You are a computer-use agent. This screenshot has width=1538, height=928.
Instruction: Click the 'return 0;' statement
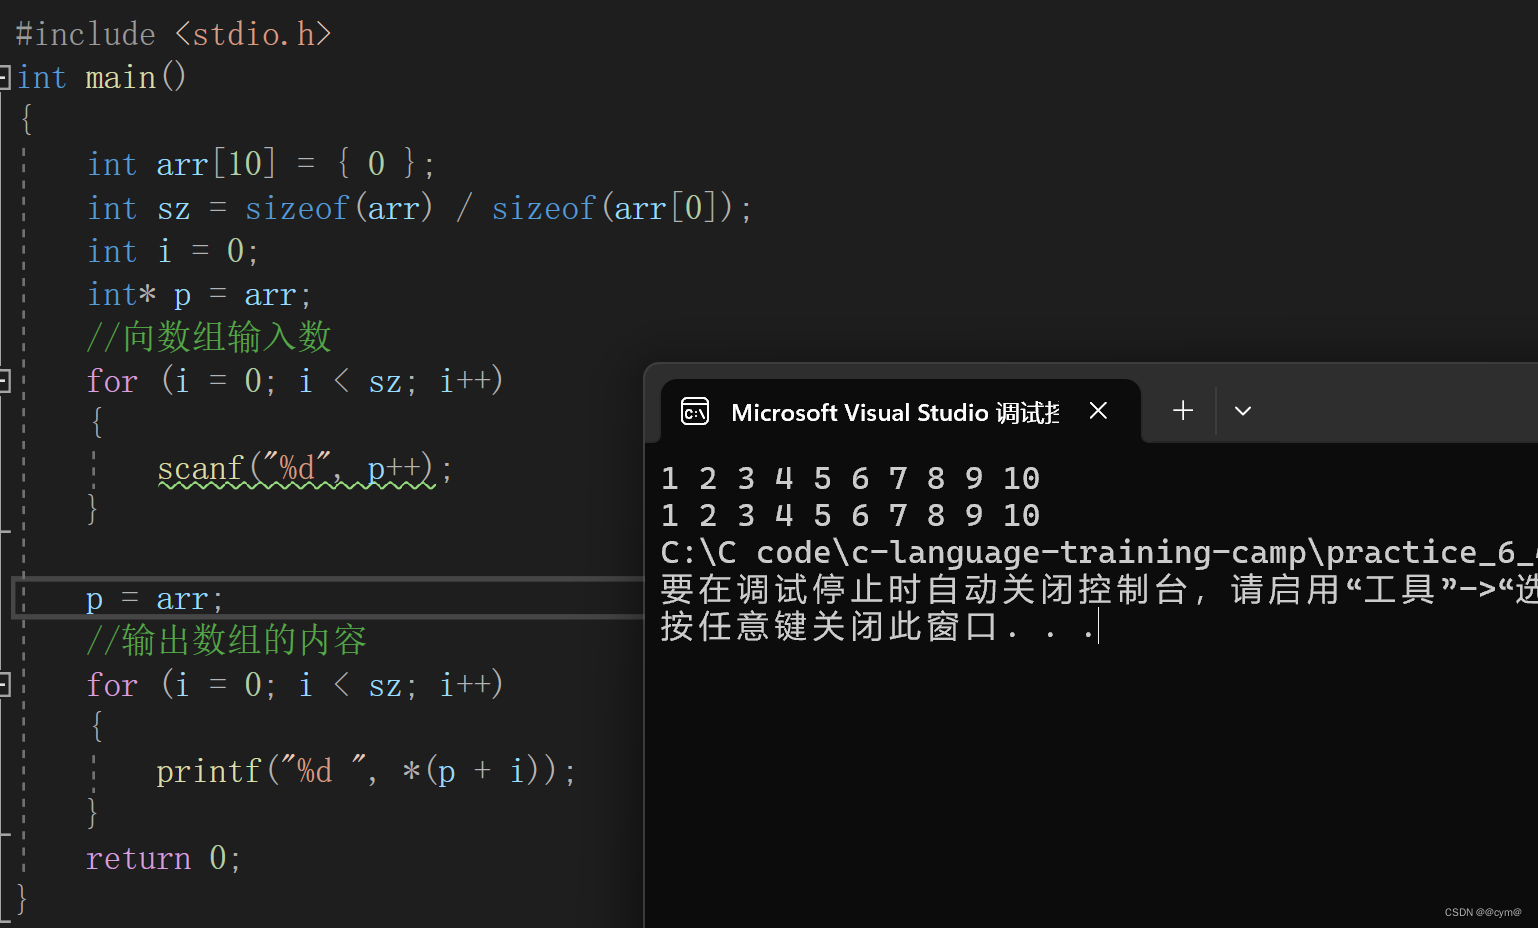coord(163,858)
